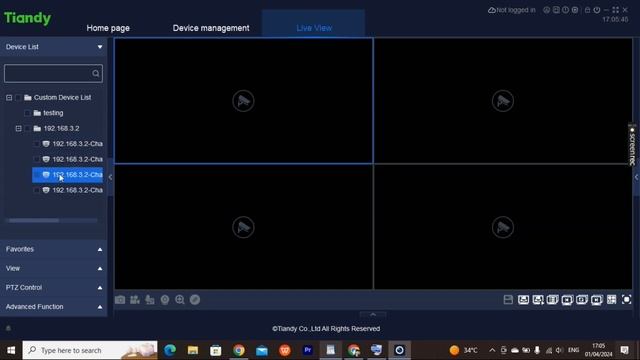Click the 34°C weather widget
Screen dimensions: 640x360
tap(464, 350)
